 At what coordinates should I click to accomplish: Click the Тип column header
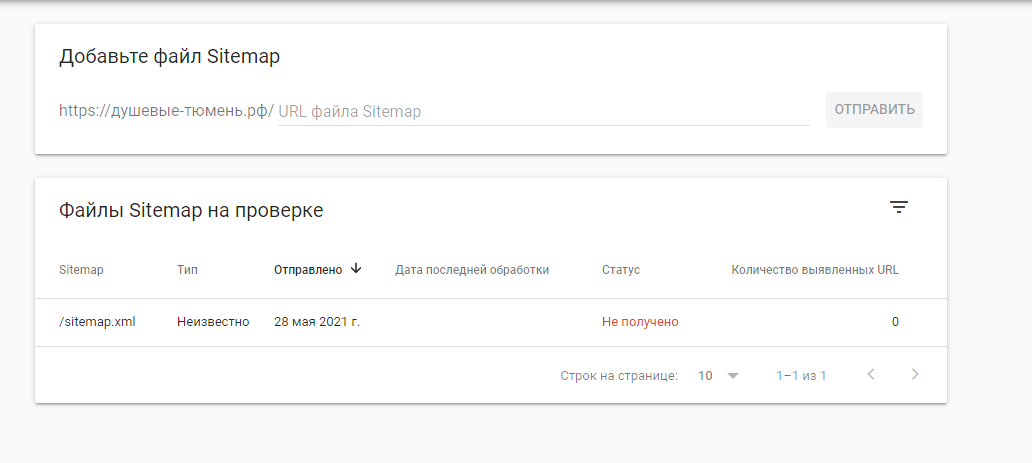tap(187, 269)
